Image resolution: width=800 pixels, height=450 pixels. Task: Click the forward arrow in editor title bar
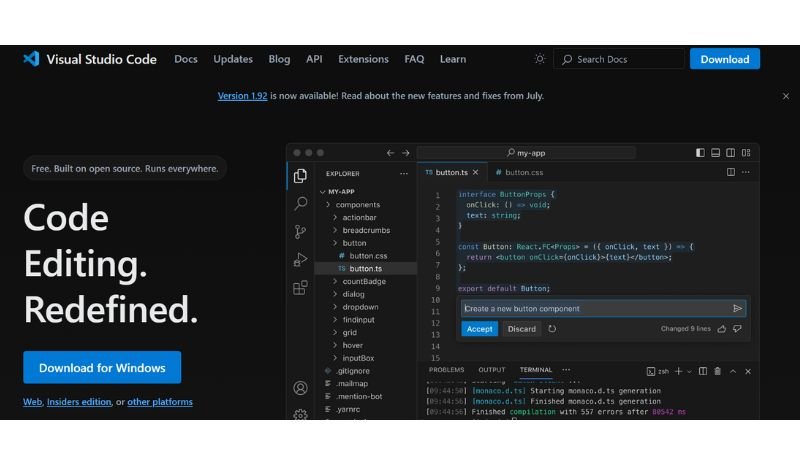pyautogui.click(x=406, y=153)
